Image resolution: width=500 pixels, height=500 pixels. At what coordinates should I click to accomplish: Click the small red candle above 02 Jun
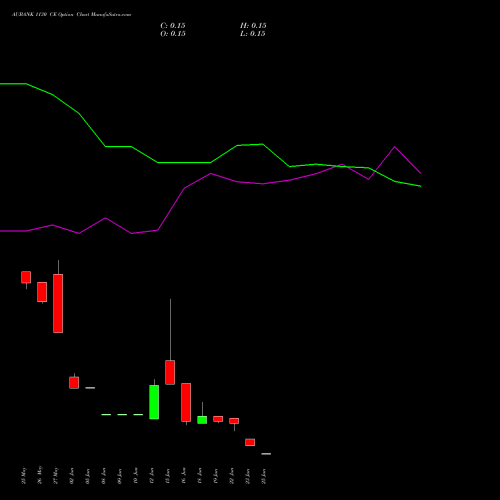(x=74, y=383)
